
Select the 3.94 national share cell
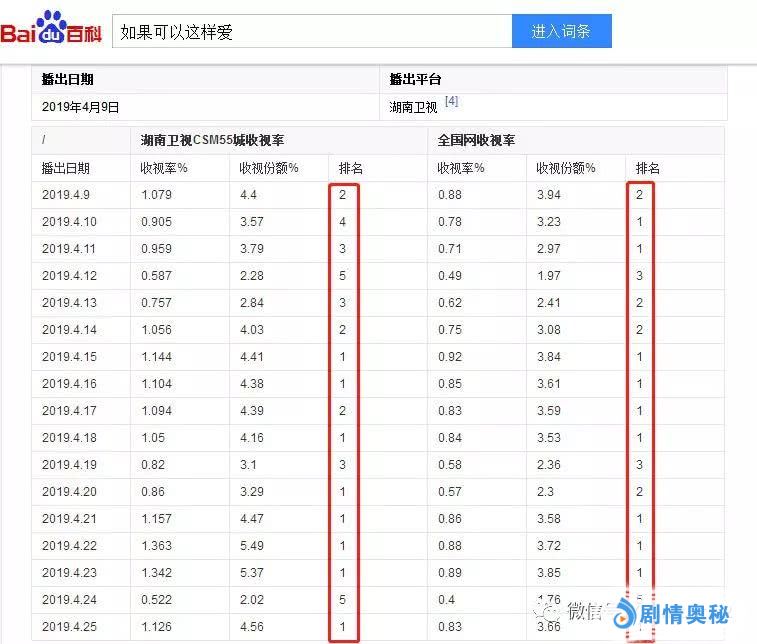(x=549, y=195)
